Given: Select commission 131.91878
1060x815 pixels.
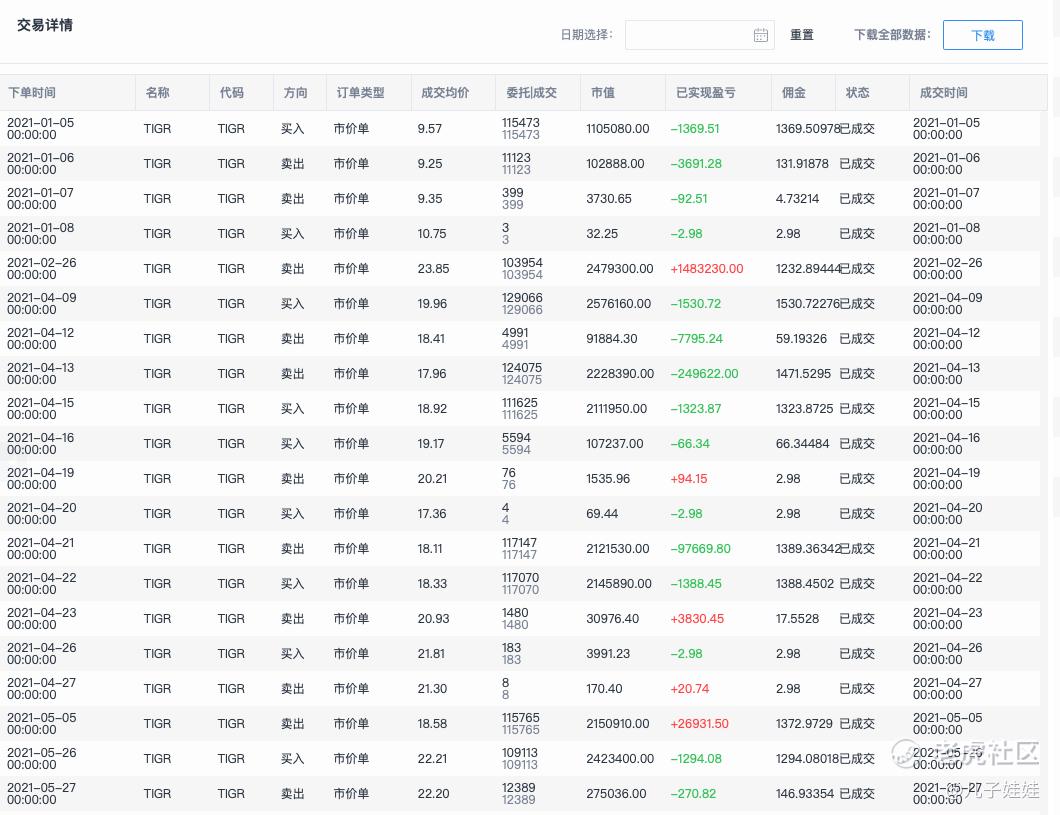Looking at the screenshot, I should 802,164.
